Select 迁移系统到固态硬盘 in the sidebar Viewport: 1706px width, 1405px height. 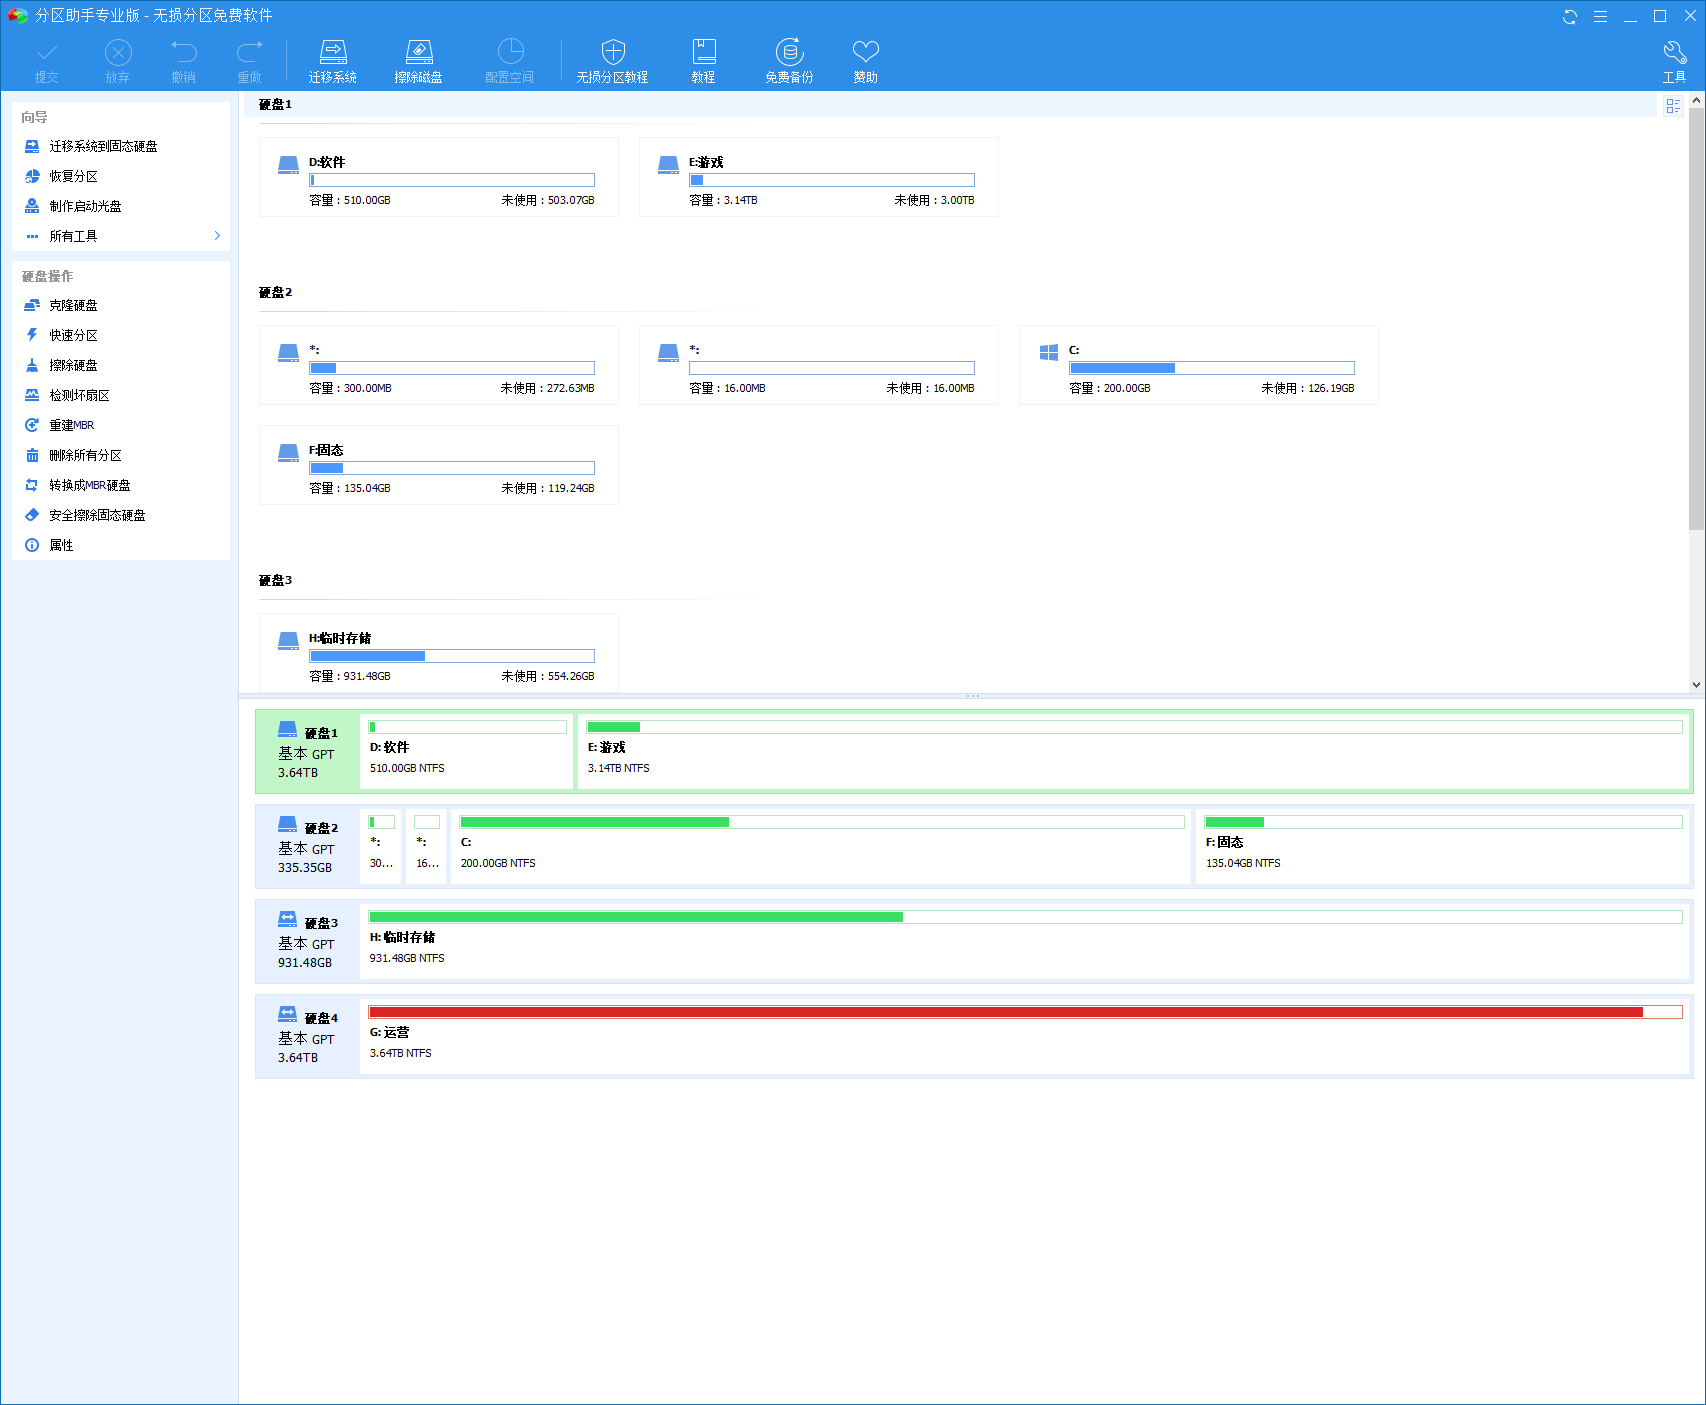tap(103, 146)
